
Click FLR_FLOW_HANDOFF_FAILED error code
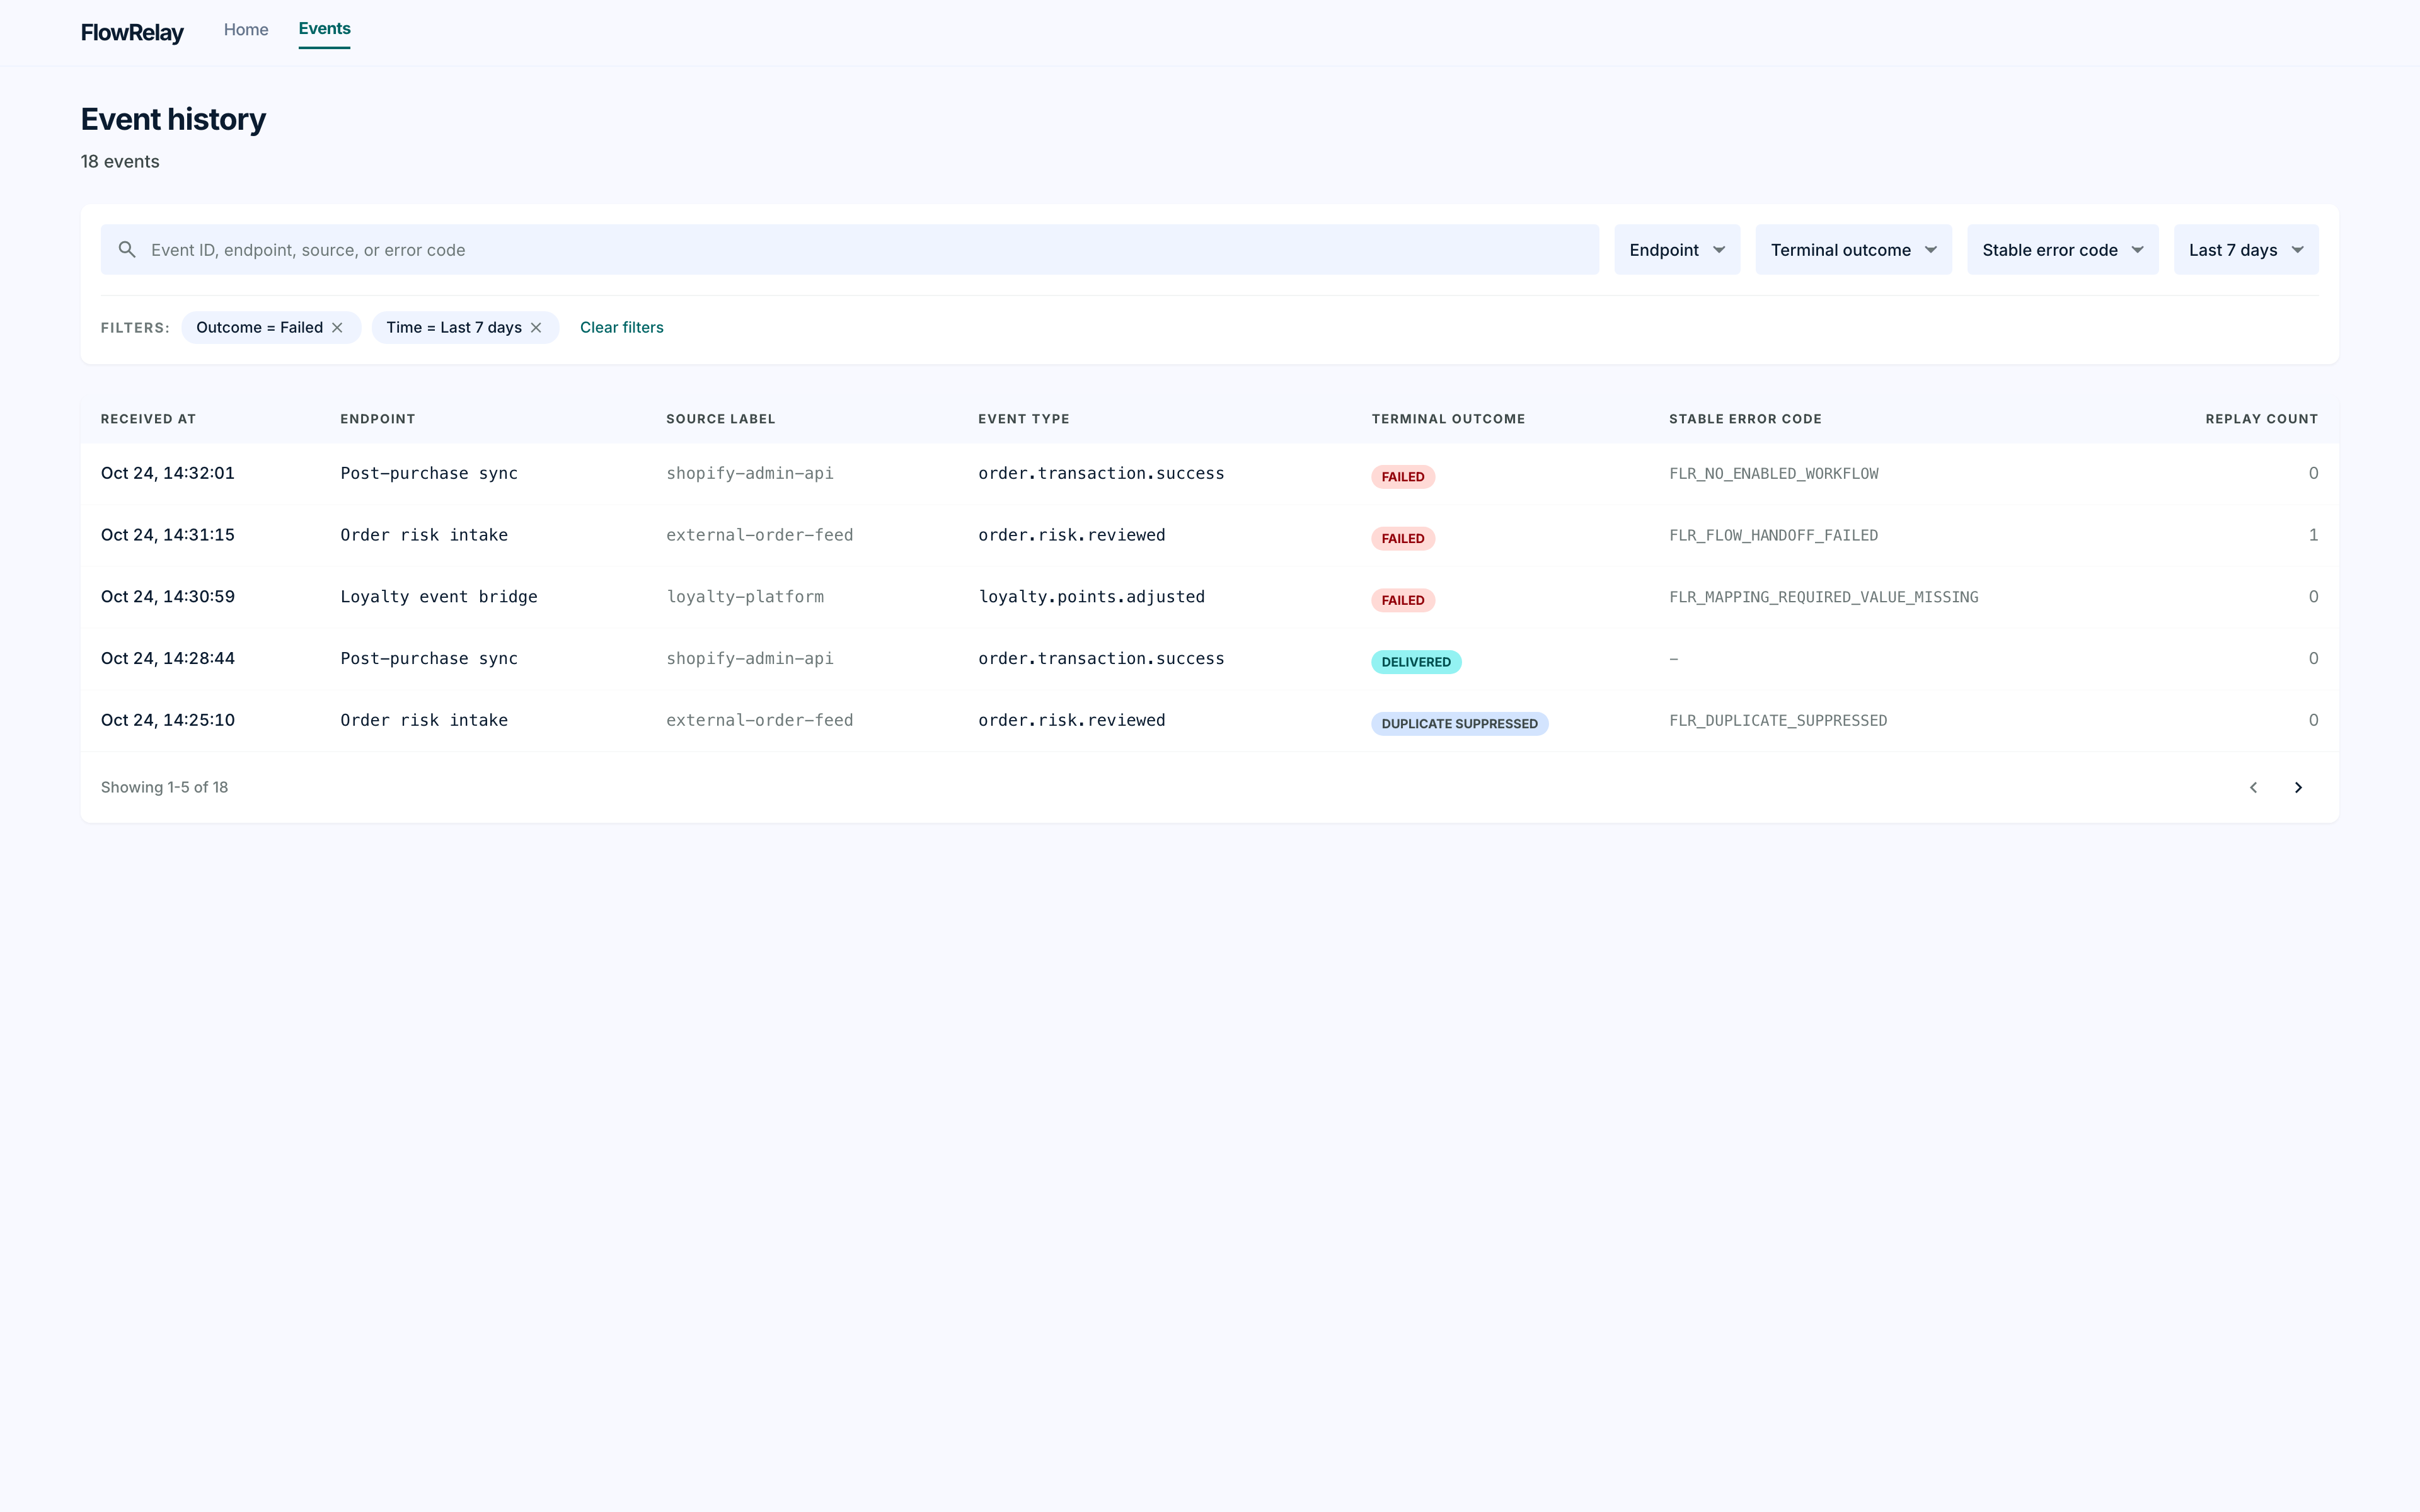coord(1773,536)
